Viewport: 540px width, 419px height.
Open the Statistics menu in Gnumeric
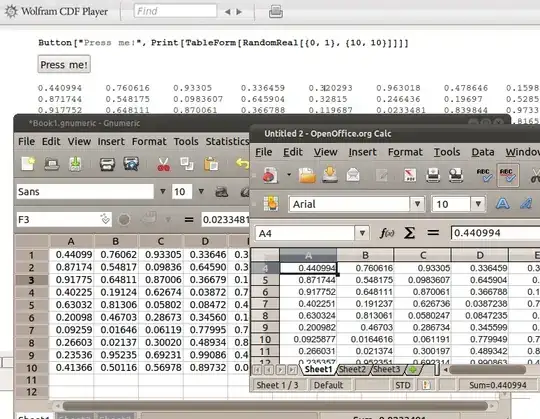pyautogui.click(x=227, y=142)
